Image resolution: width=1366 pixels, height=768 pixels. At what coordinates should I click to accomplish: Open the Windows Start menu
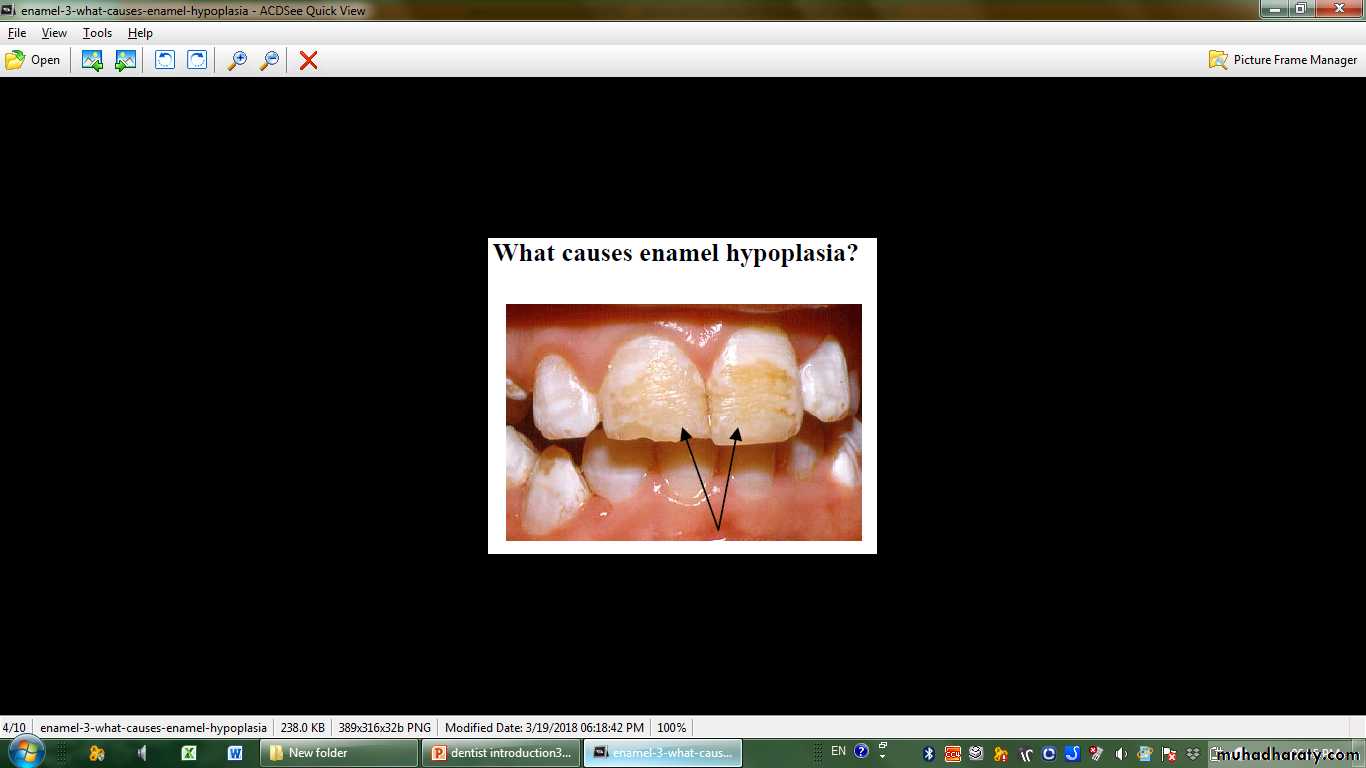click(x=26, y=752)
